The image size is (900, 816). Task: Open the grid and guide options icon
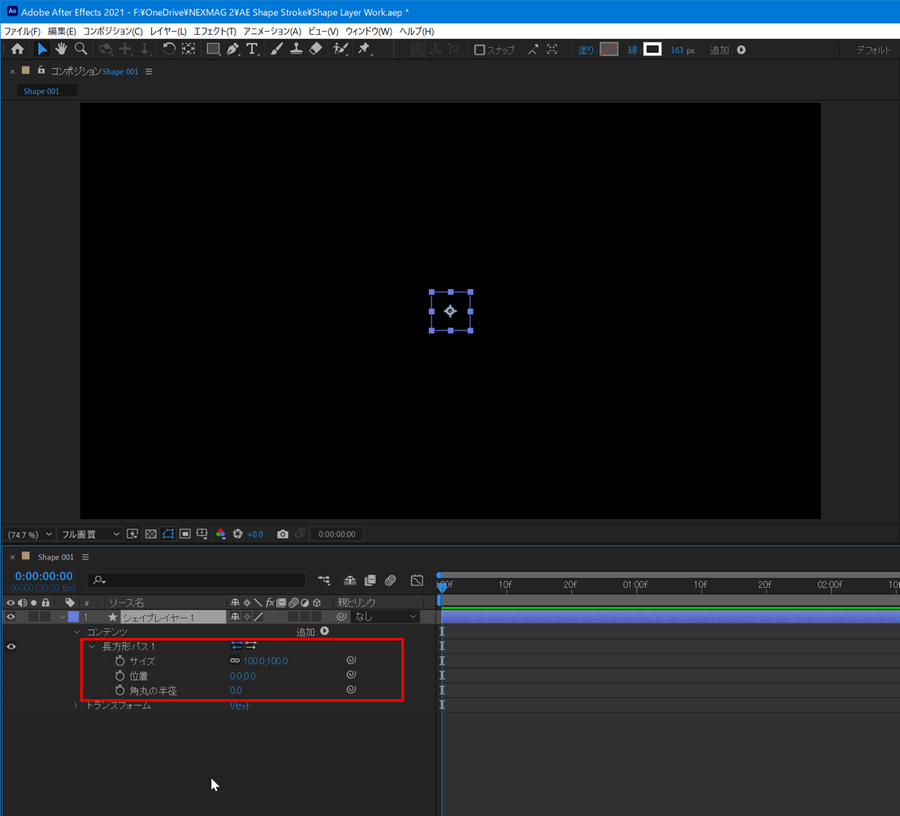click(x=202, y=534)
